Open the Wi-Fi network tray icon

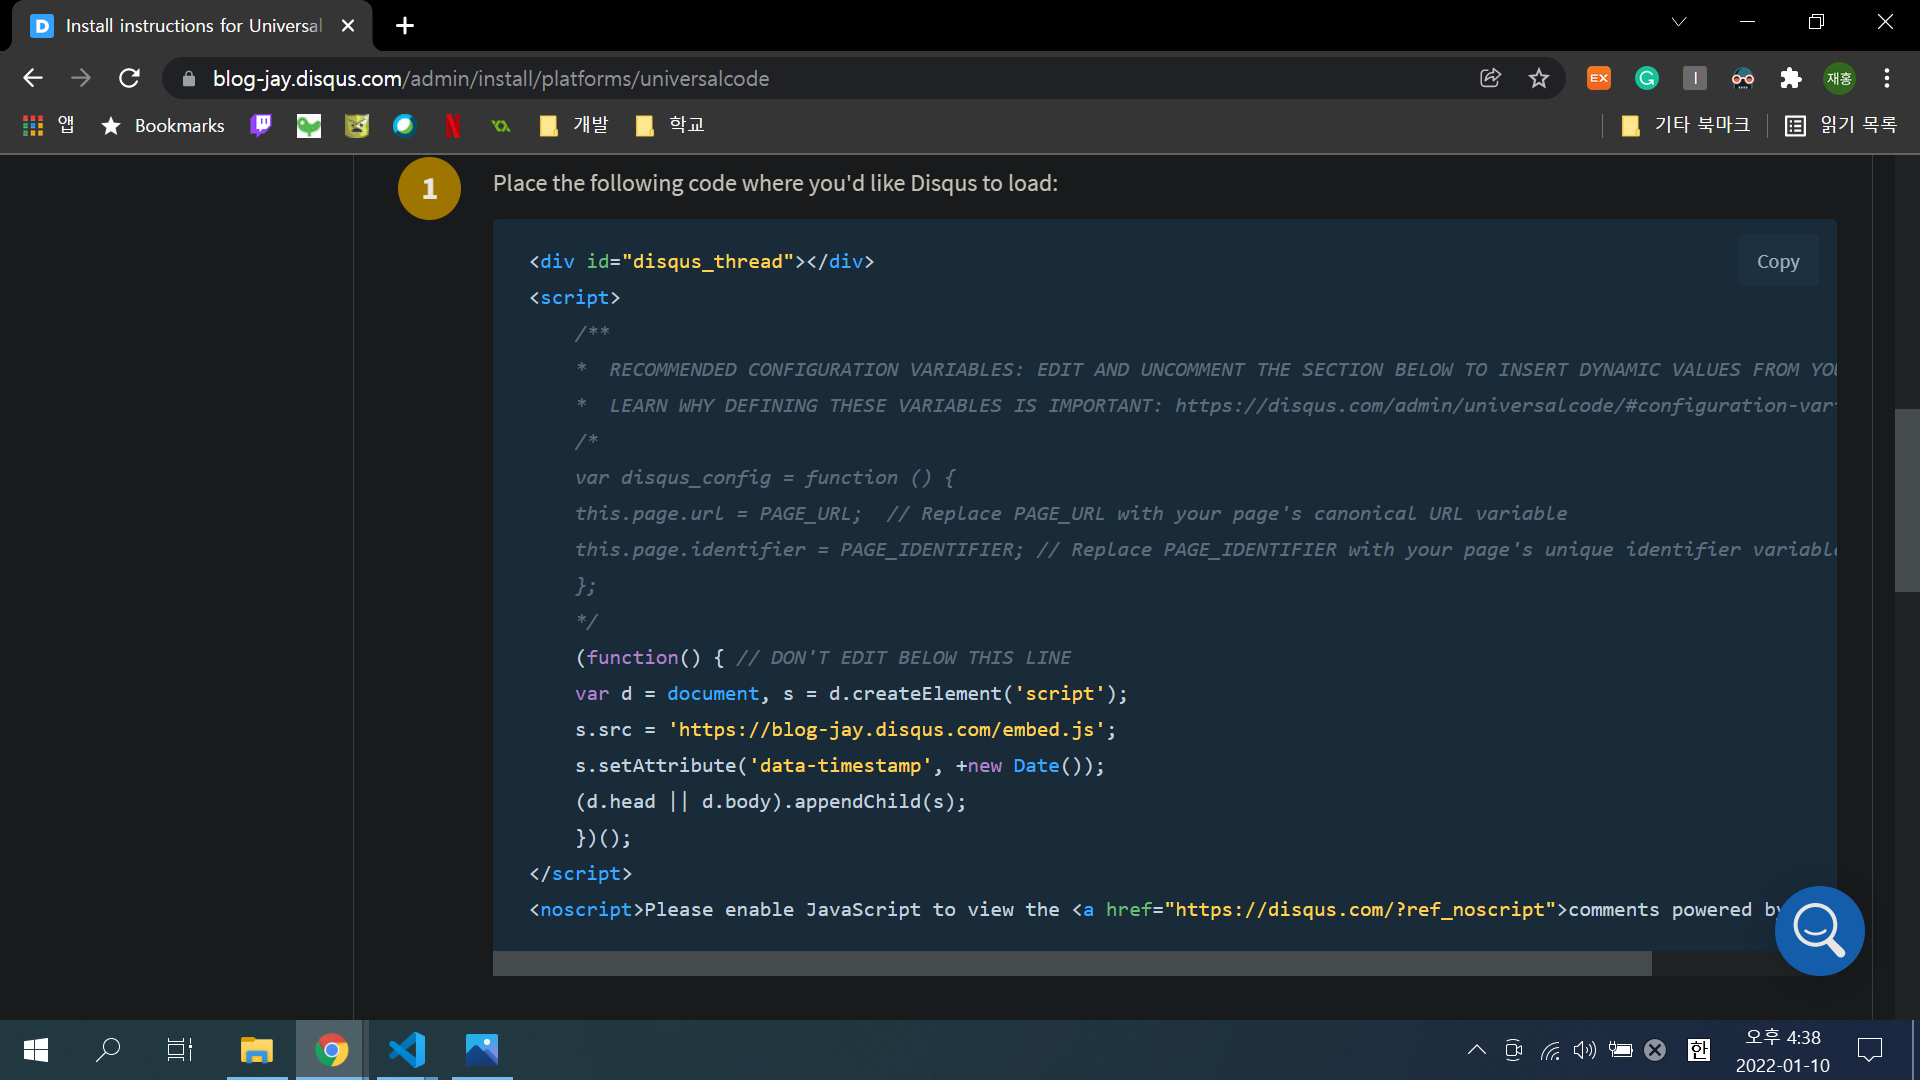click(x=1550, y=1050)
